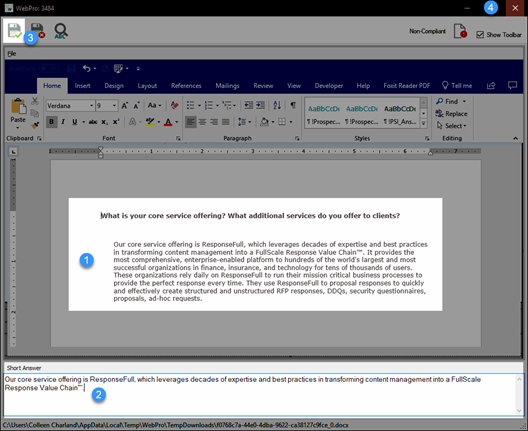This screenshot has height=431, width=528.
Task: Click the non-compliant document icon
Action: [460, 31]
